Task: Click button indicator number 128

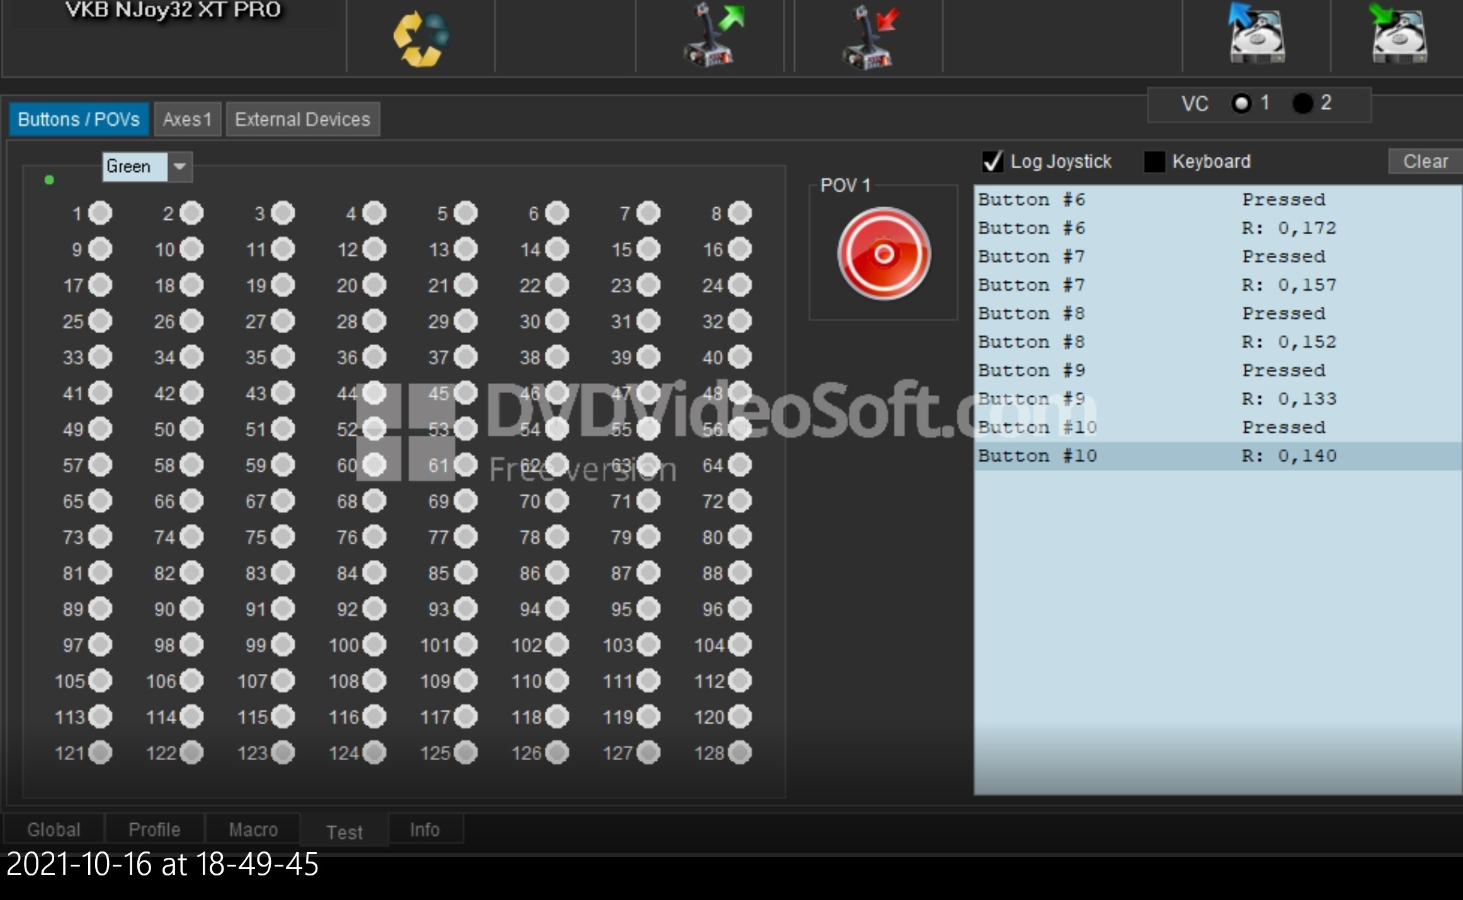Action: point(740,753)
